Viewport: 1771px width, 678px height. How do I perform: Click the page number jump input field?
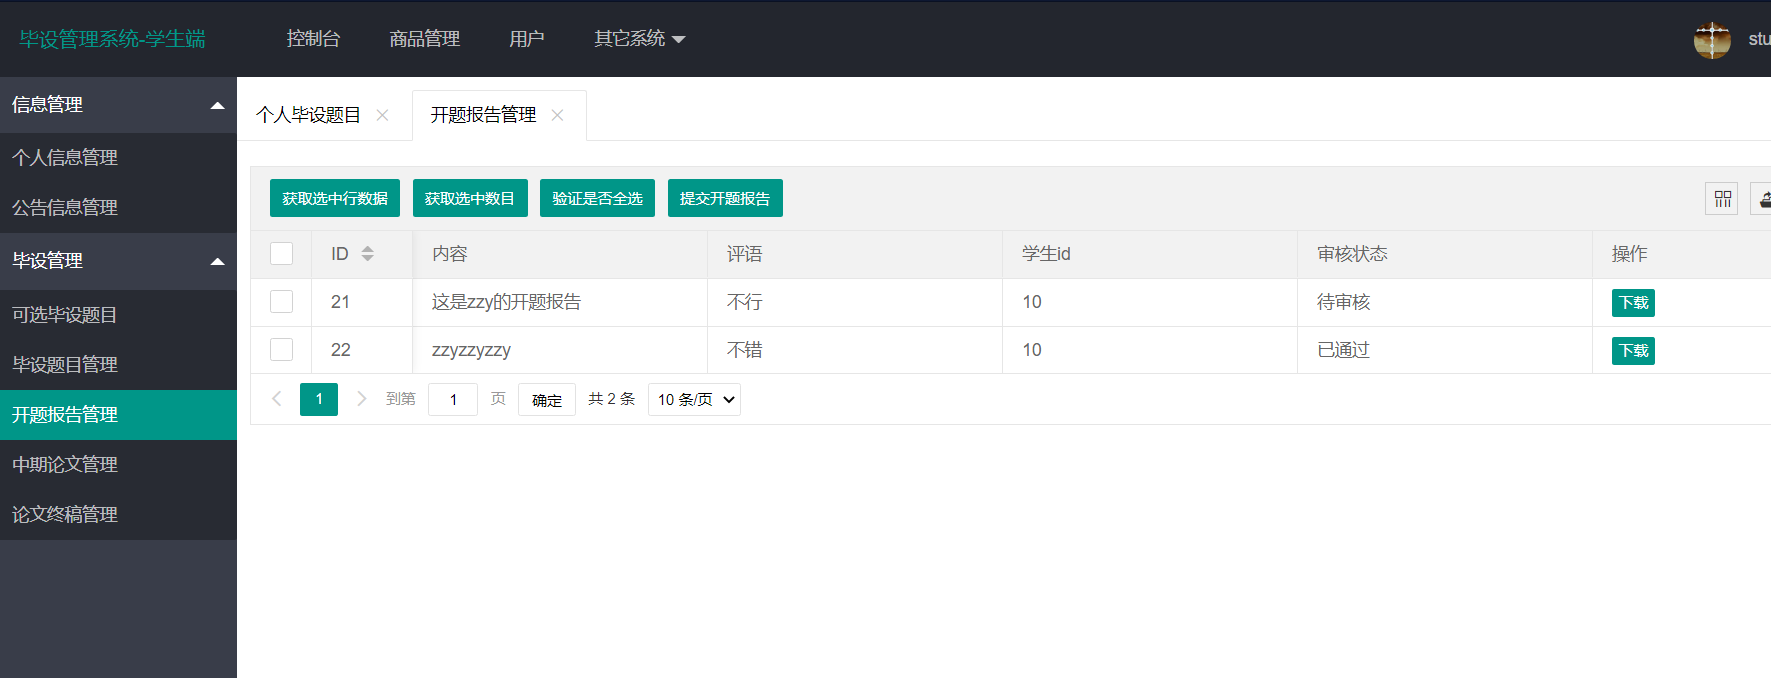pyautogui.click(x=453, y=399)
